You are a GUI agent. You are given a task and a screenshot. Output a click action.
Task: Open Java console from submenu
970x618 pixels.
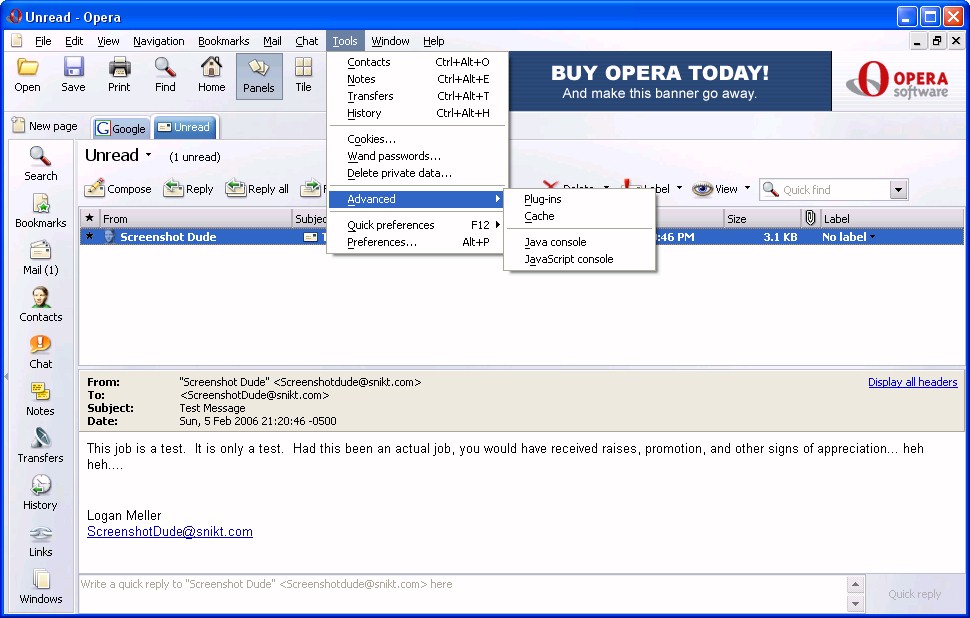580,242
